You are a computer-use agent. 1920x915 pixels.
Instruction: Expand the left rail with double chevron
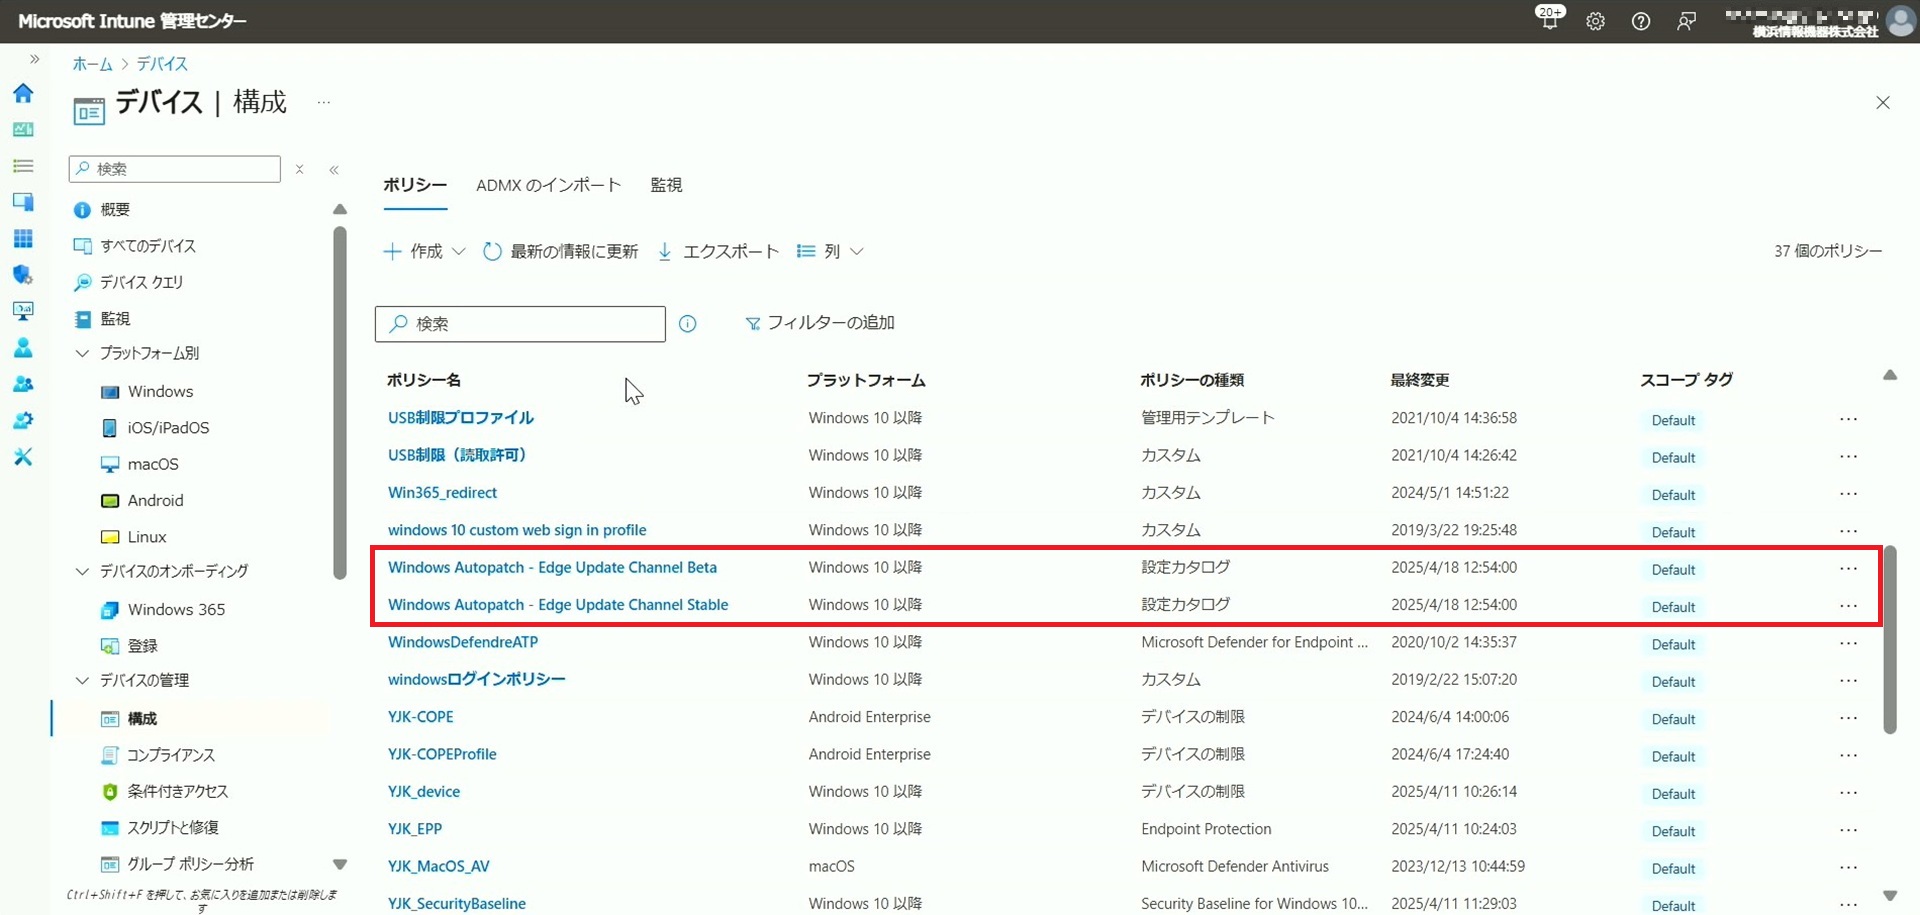[x=34, y=59]
